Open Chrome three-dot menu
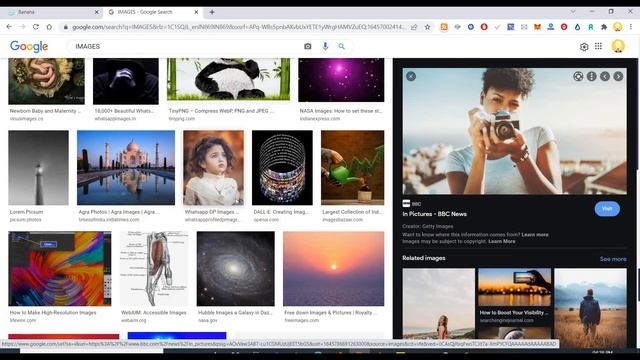 [x=631, y=27]
